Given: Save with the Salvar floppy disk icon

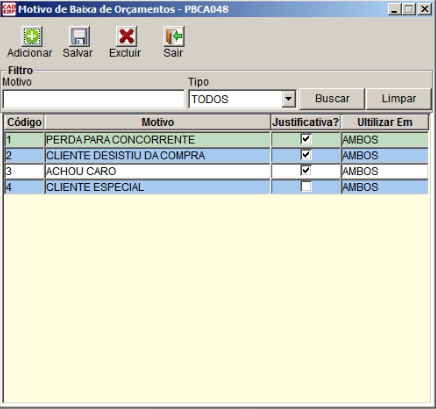Looking at the screenshot, I should pyautogui.click(x=79, y=36).
